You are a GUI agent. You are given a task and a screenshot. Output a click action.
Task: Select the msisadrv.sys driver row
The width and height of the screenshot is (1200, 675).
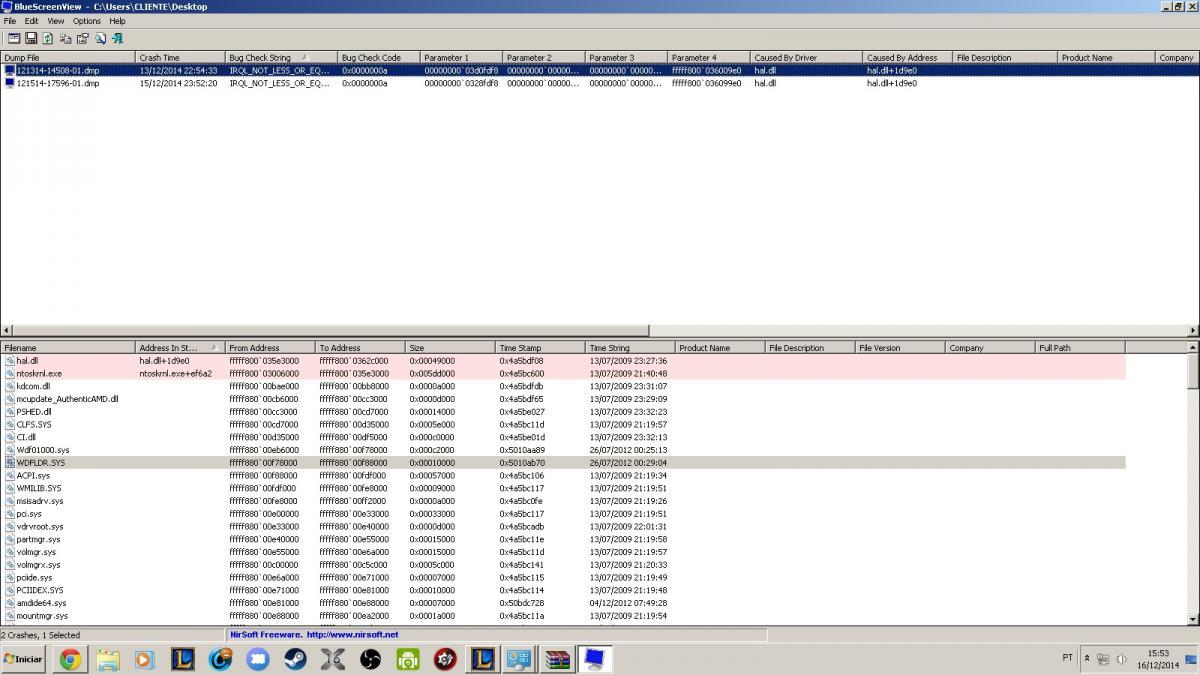click(563, 501)
